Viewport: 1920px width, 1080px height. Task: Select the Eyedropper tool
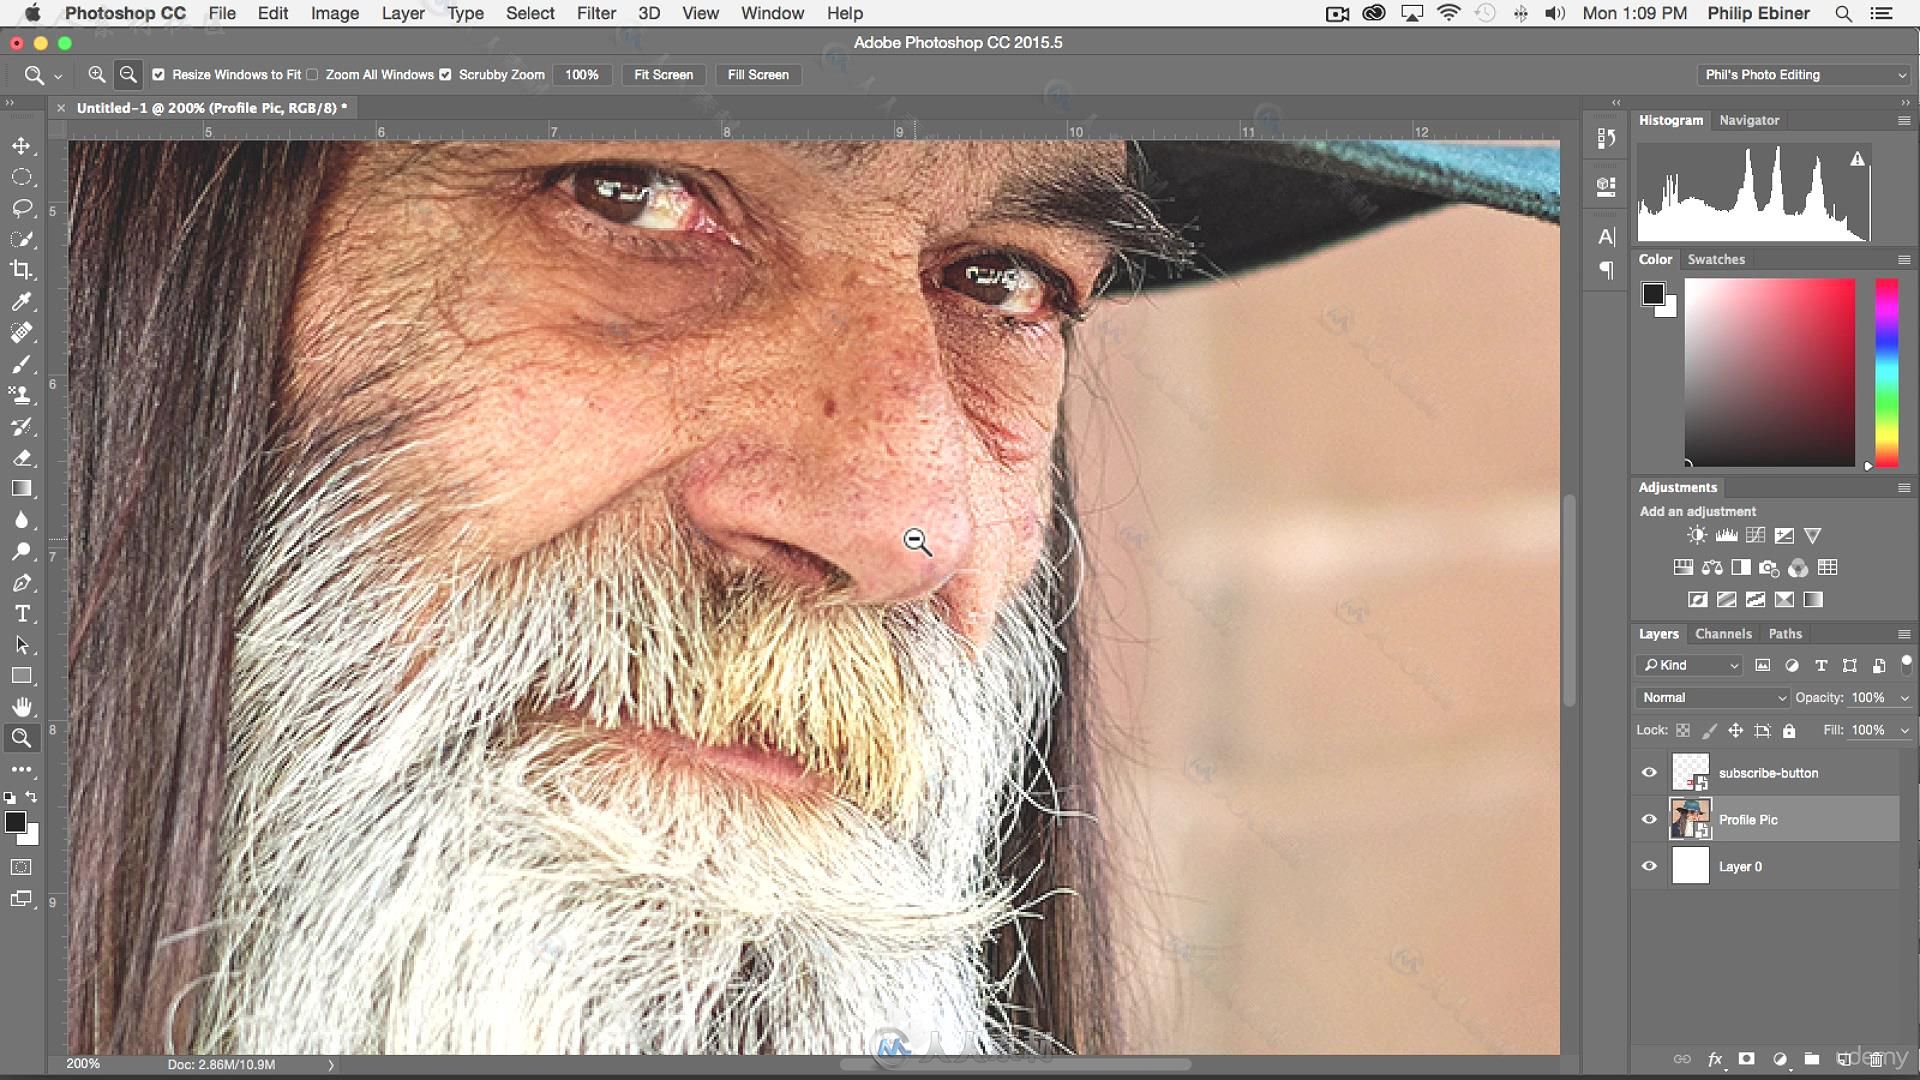tap(21, 301)
